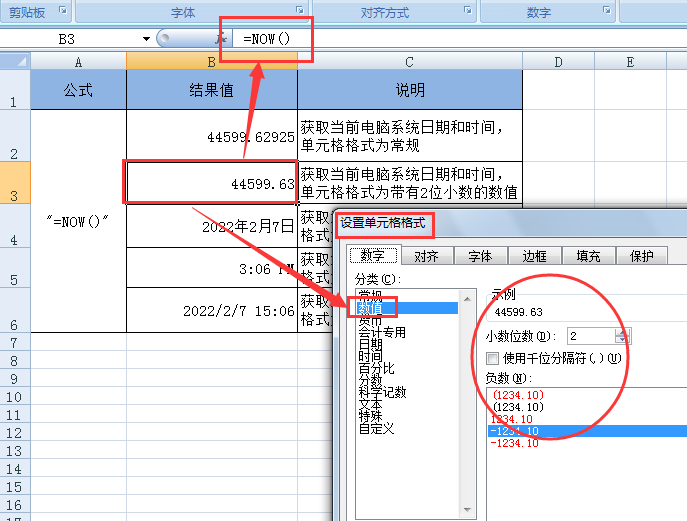
Task: Click the header cell 公式
Action: pyautogui.click(x=78, y=90)
